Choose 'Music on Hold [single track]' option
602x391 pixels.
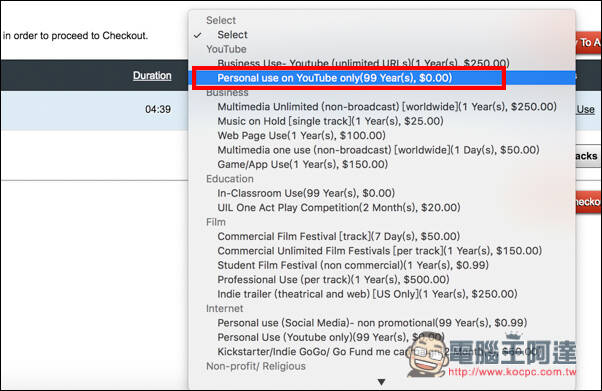330,121
